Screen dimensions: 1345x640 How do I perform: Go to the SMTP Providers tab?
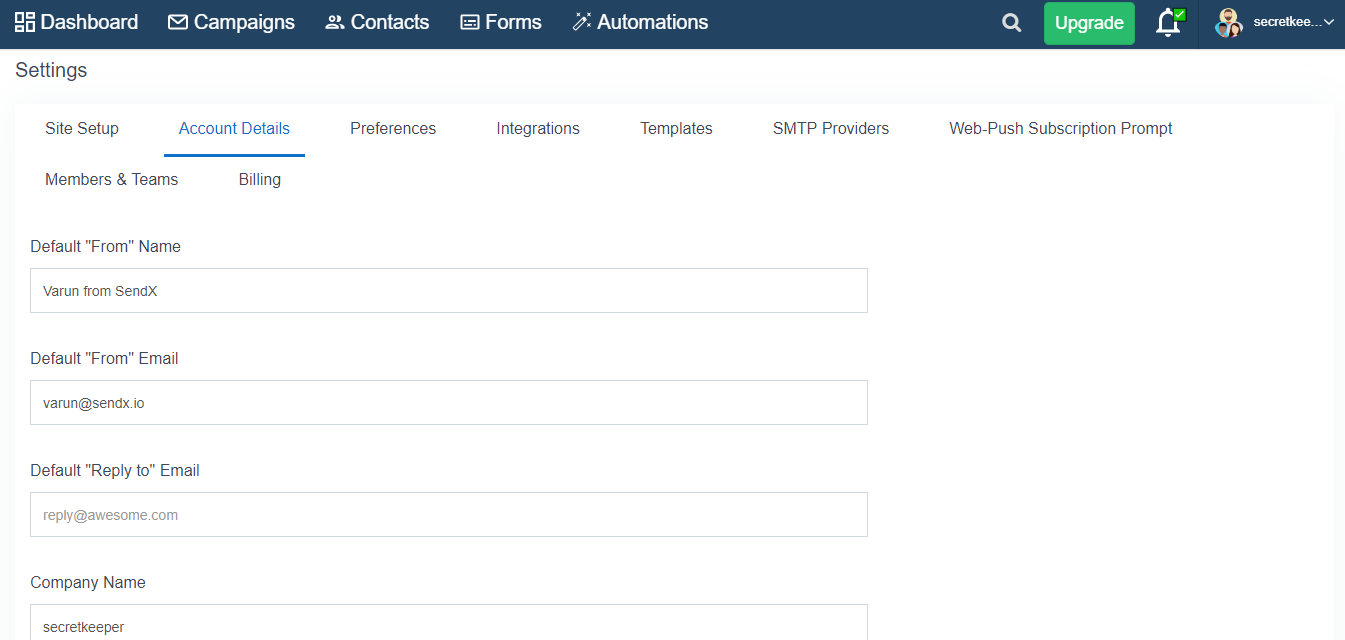[x=831, y=129]
